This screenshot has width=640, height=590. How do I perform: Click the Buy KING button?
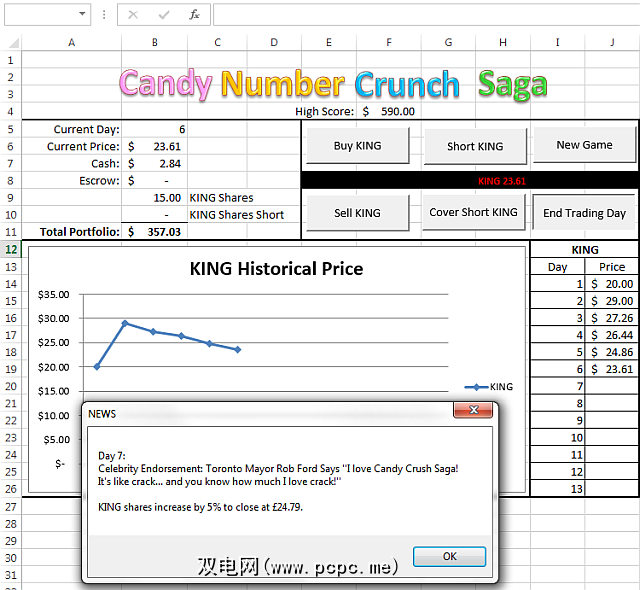(358, 146)
